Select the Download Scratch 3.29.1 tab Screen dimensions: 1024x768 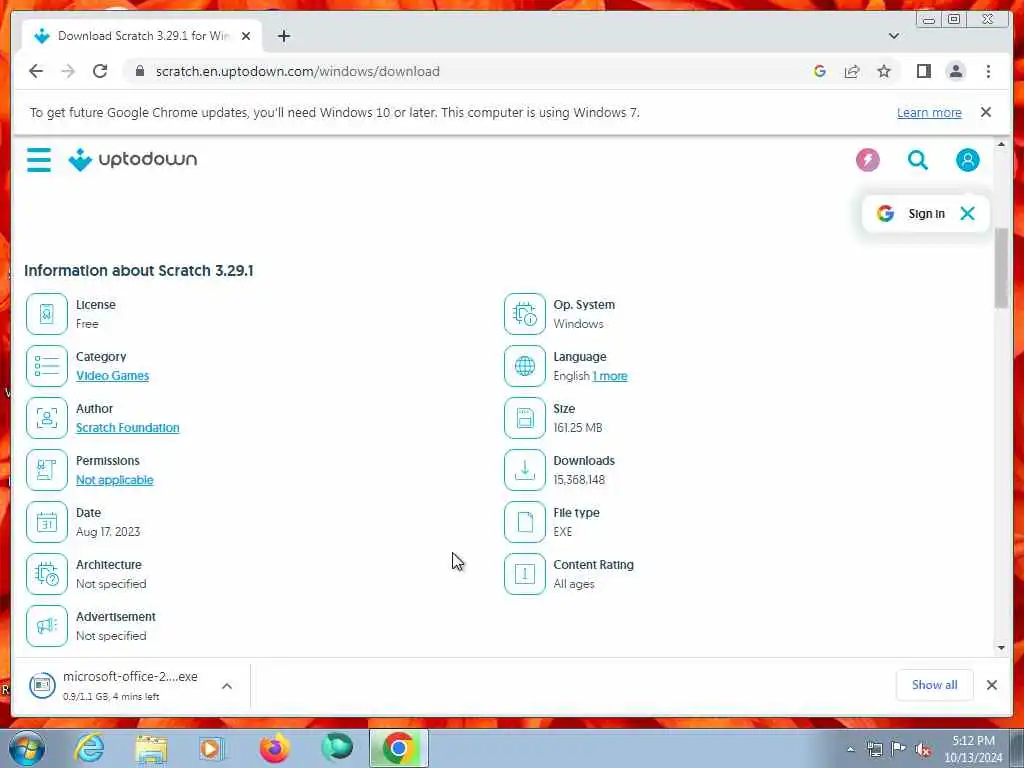click(x=142, y=36)
